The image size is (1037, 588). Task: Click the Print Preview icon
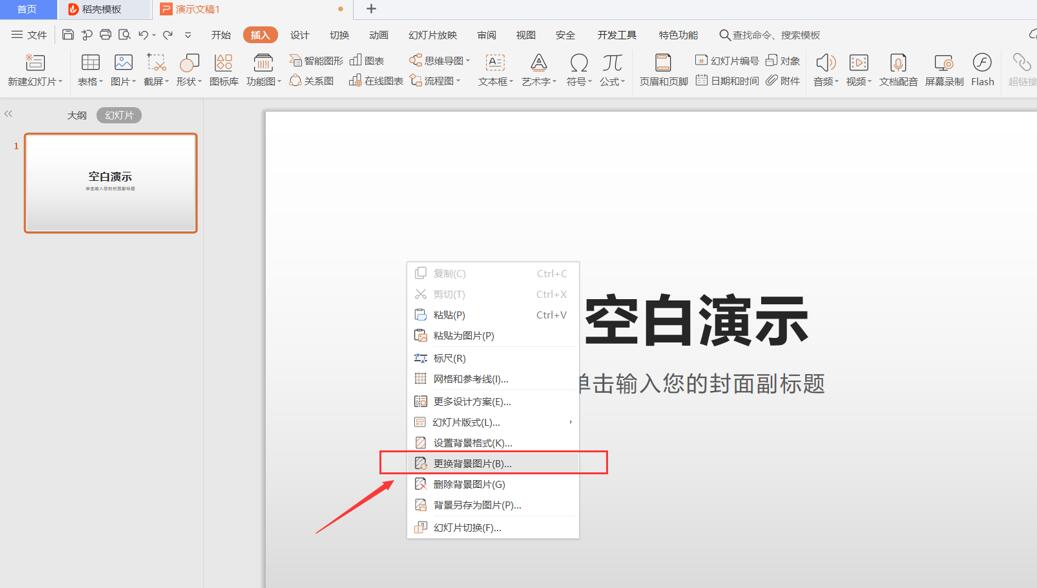124,34
